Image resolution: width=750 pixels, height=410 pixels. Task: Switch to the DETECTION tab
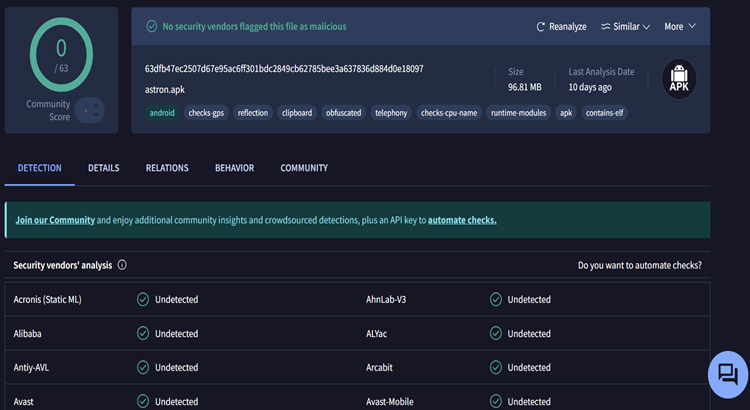point(40,168)
